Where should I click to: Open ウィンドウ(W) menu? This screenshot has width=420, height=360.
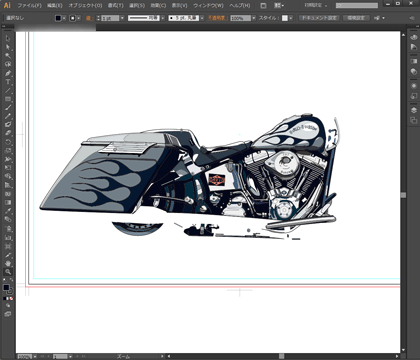click(x=208, y=6)
